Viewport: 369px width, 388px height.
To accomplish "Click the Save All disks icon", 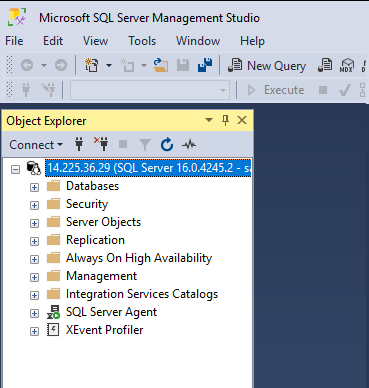I will 205,65.
